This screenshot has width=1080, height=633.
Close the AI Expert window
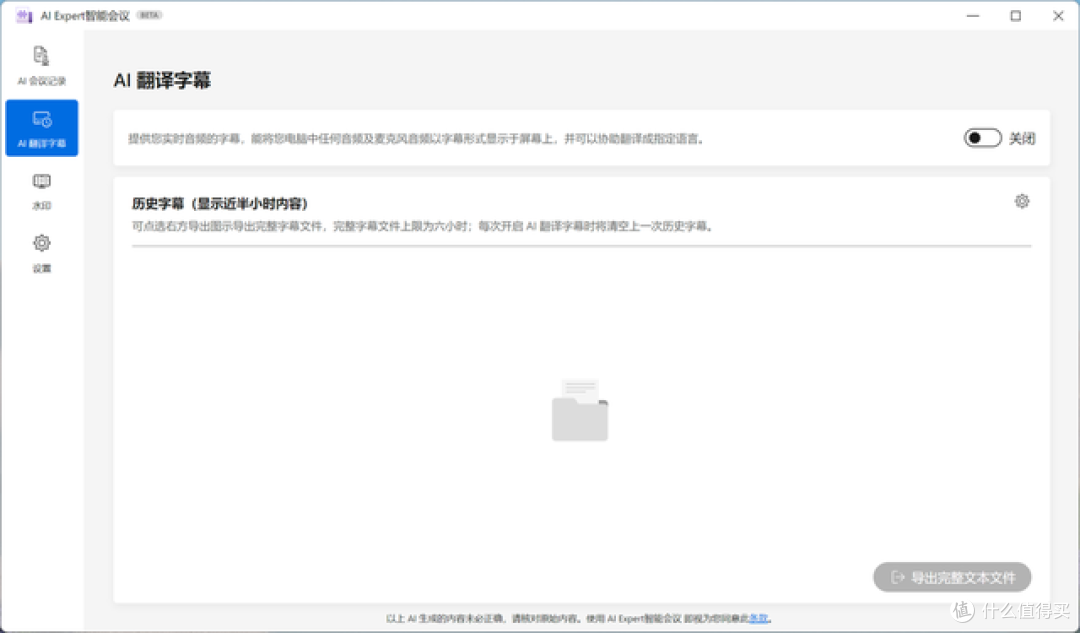coord(1058,15)
